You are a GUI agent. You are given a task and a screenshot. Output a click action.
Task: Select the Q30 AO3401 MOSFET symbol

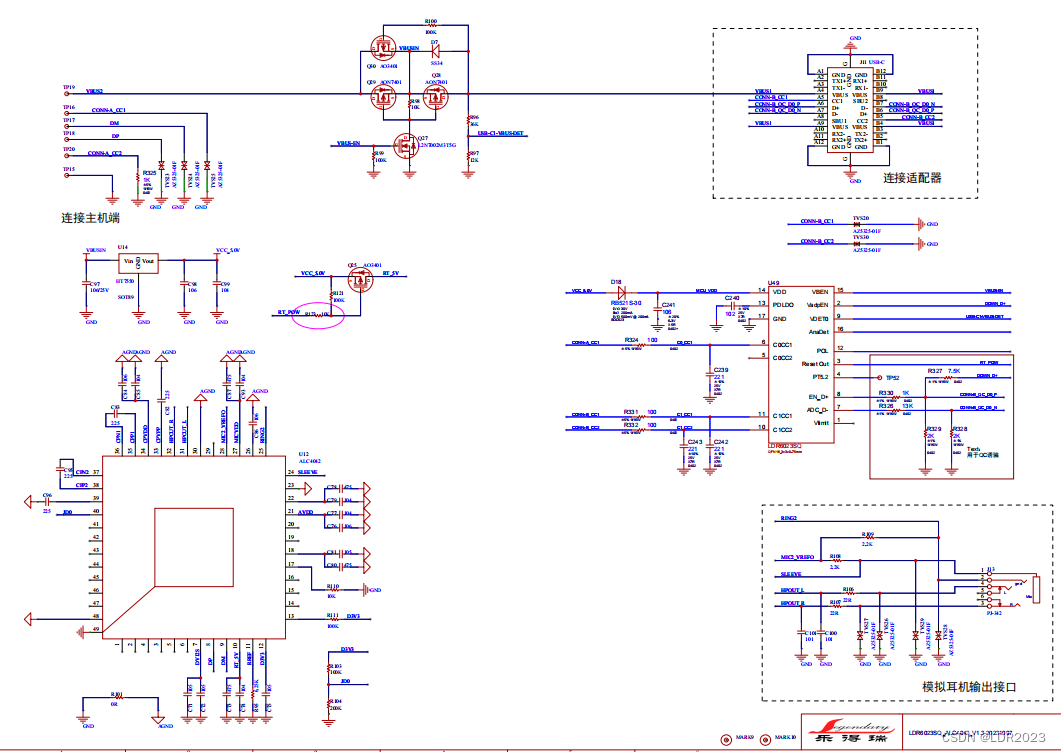[383, 48]
